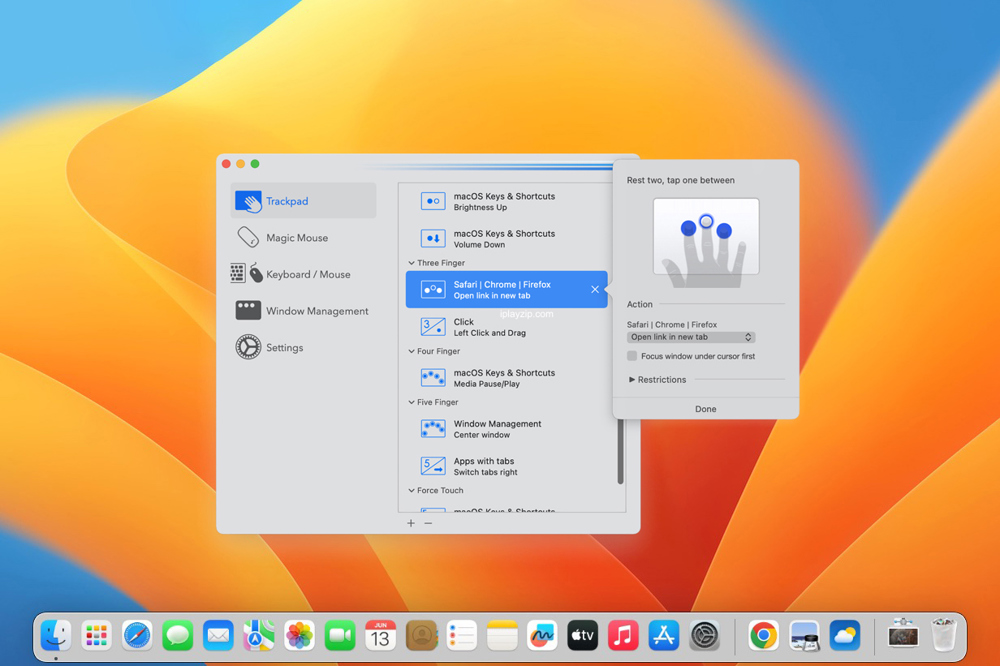Image resolution: width=1000 pixels, height=666 pixels.
Task: Click the gesture list scrollbar
Action: coord(620,452)
